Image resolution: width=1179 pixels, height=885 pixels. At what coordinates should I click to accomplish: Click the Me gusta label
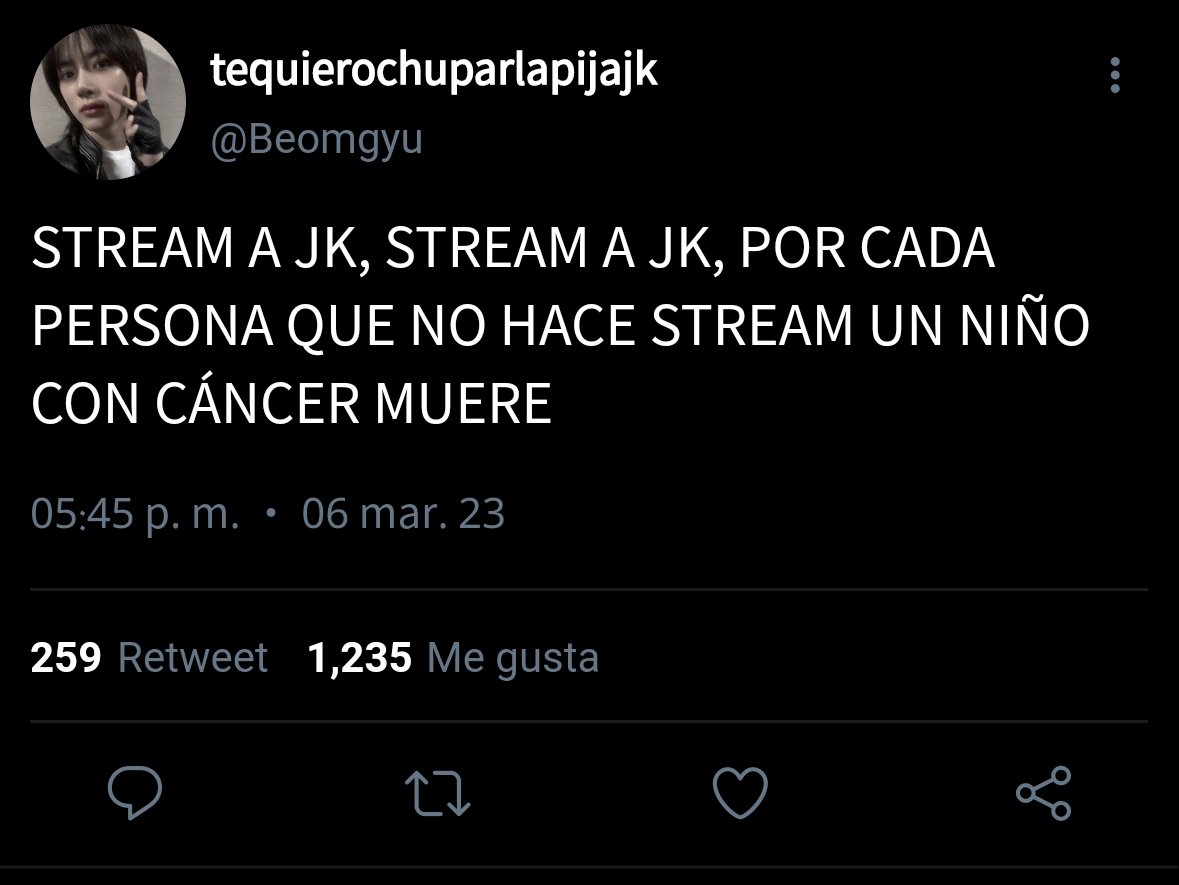(x=513, y=659)
